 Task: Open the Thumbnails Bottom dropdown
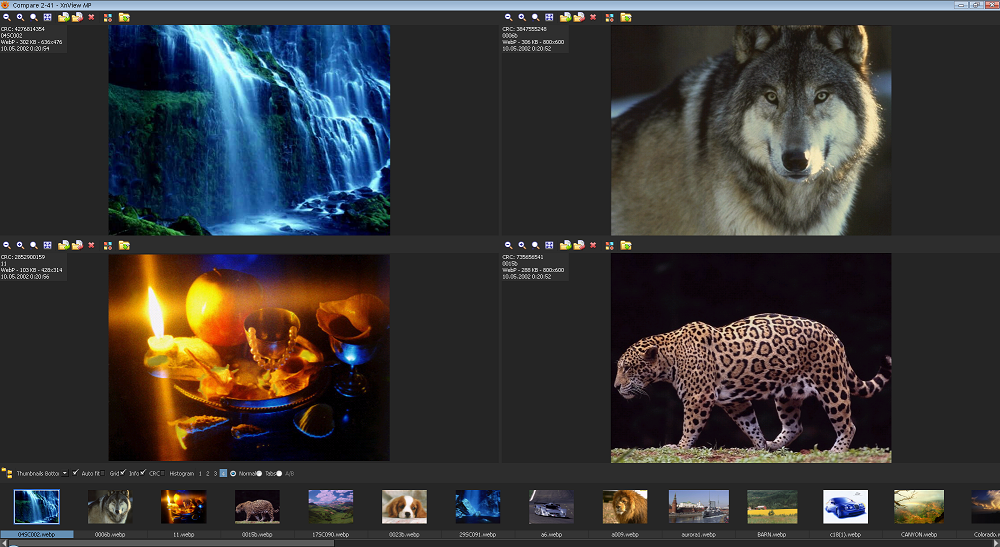point(38,473)
